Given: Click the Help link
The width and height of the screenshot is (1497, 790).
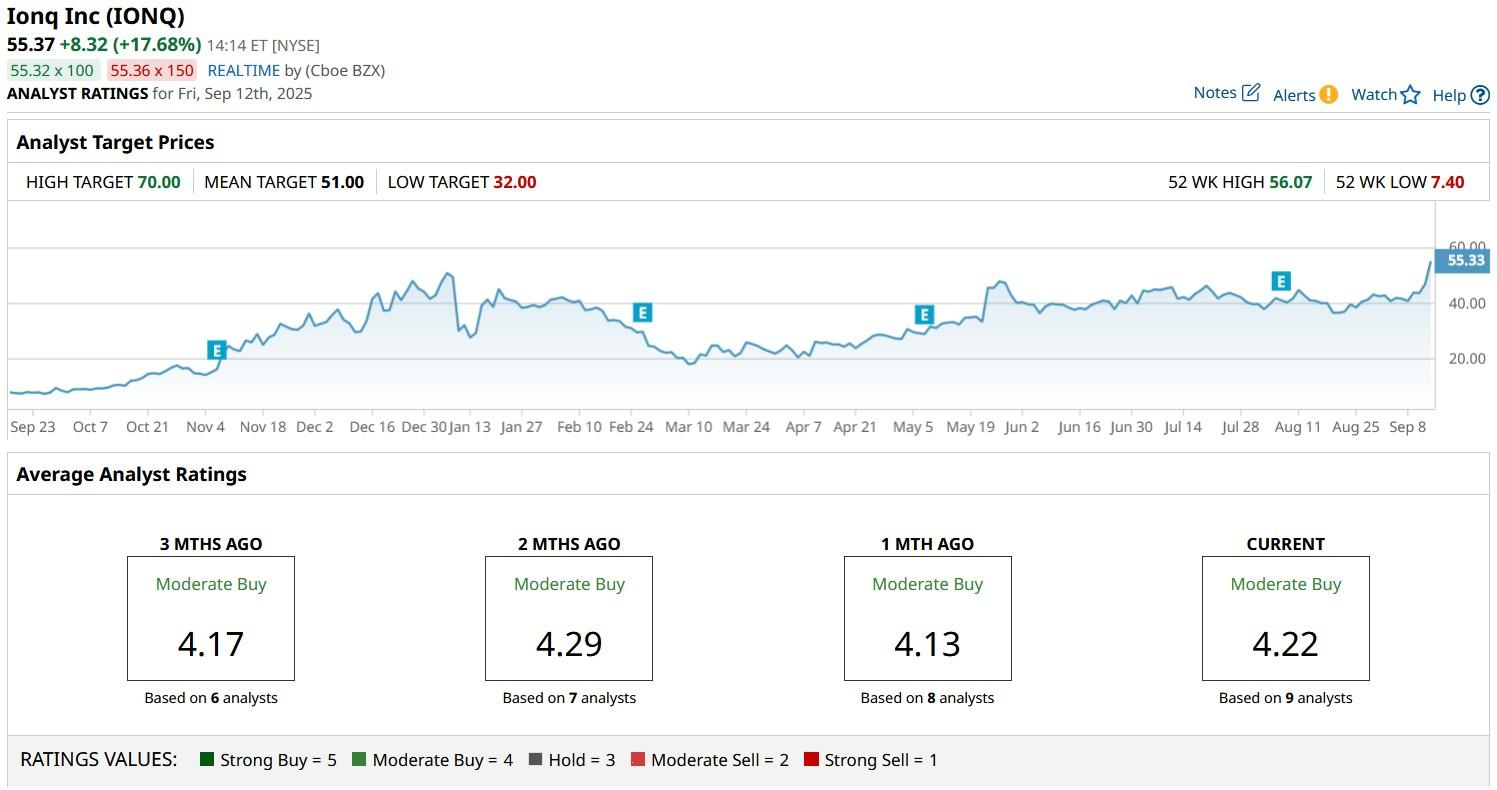Looking at the screenshot, I should point(1449,95).
